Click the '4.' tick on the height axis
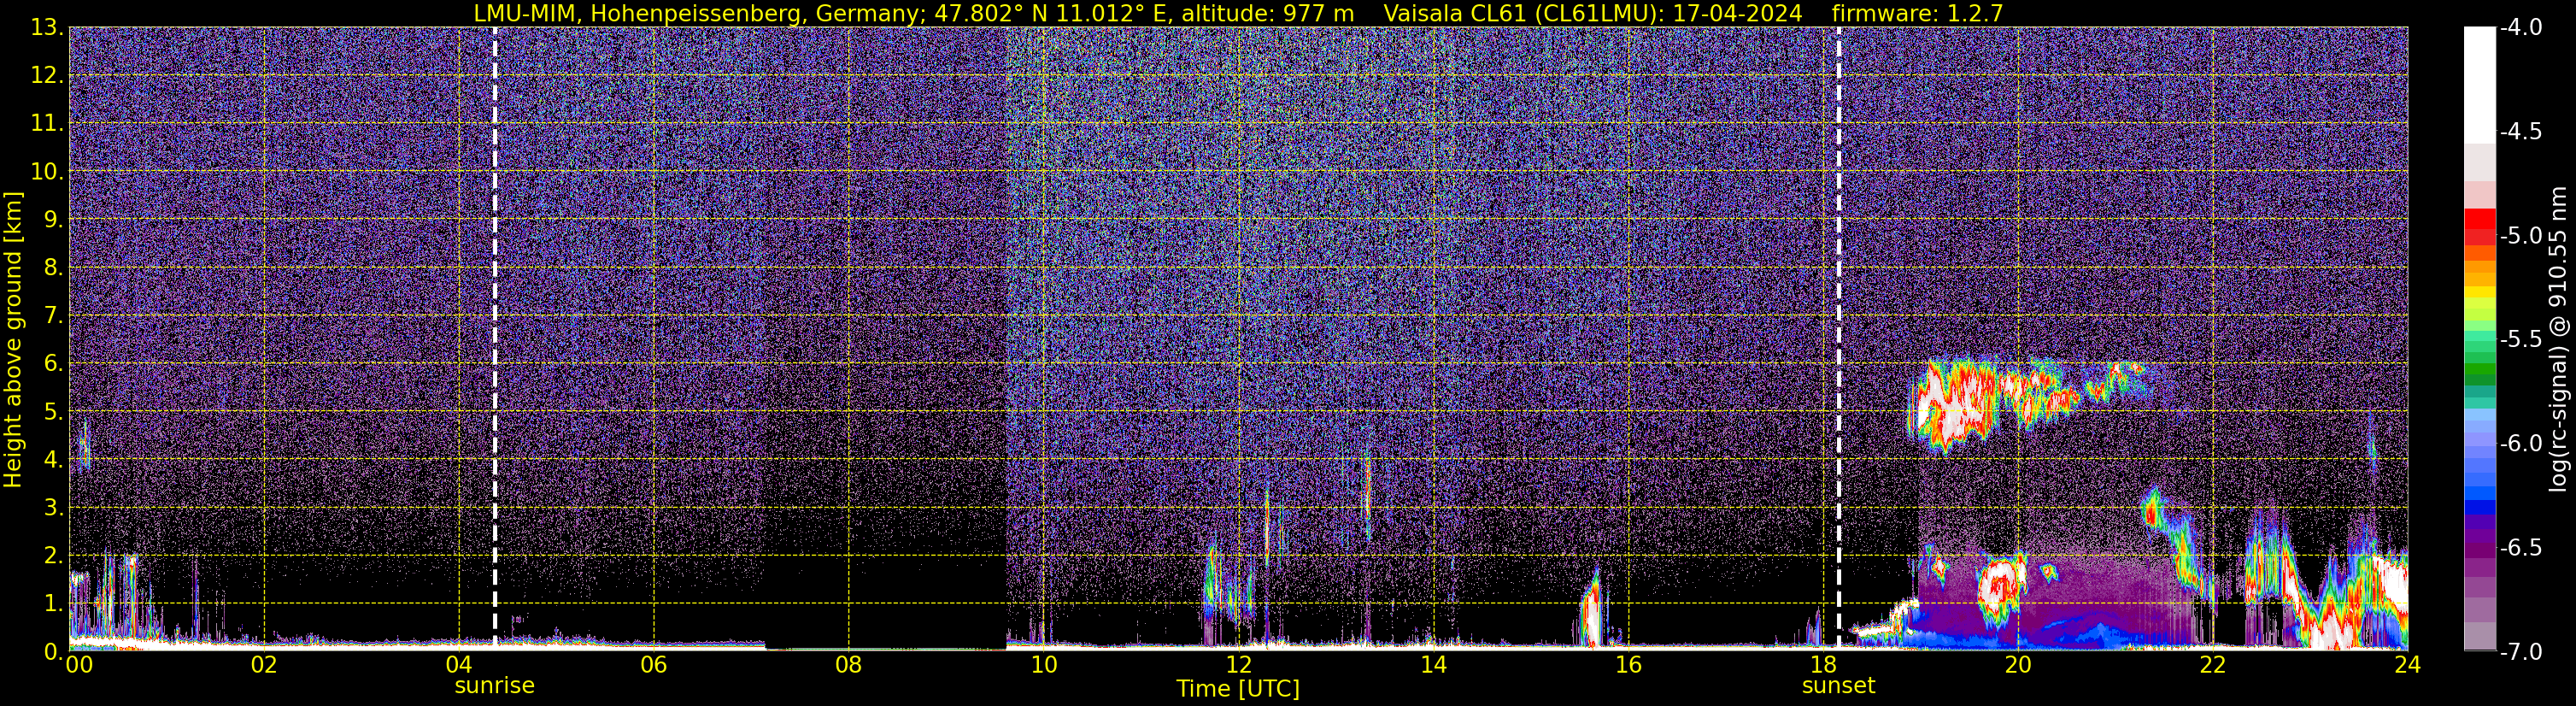The width and height of the screenshot is (2576, 706). [55, 459]
